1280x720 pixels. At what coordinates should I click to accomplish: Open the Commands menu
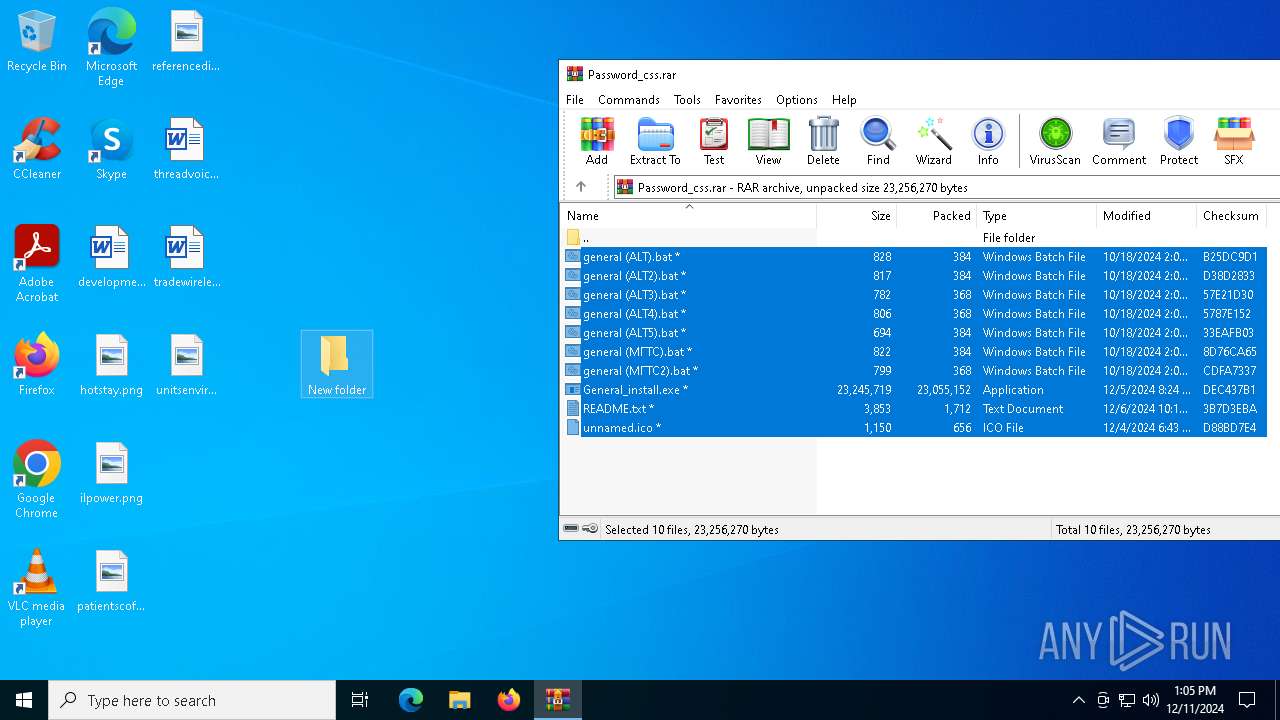629,100
